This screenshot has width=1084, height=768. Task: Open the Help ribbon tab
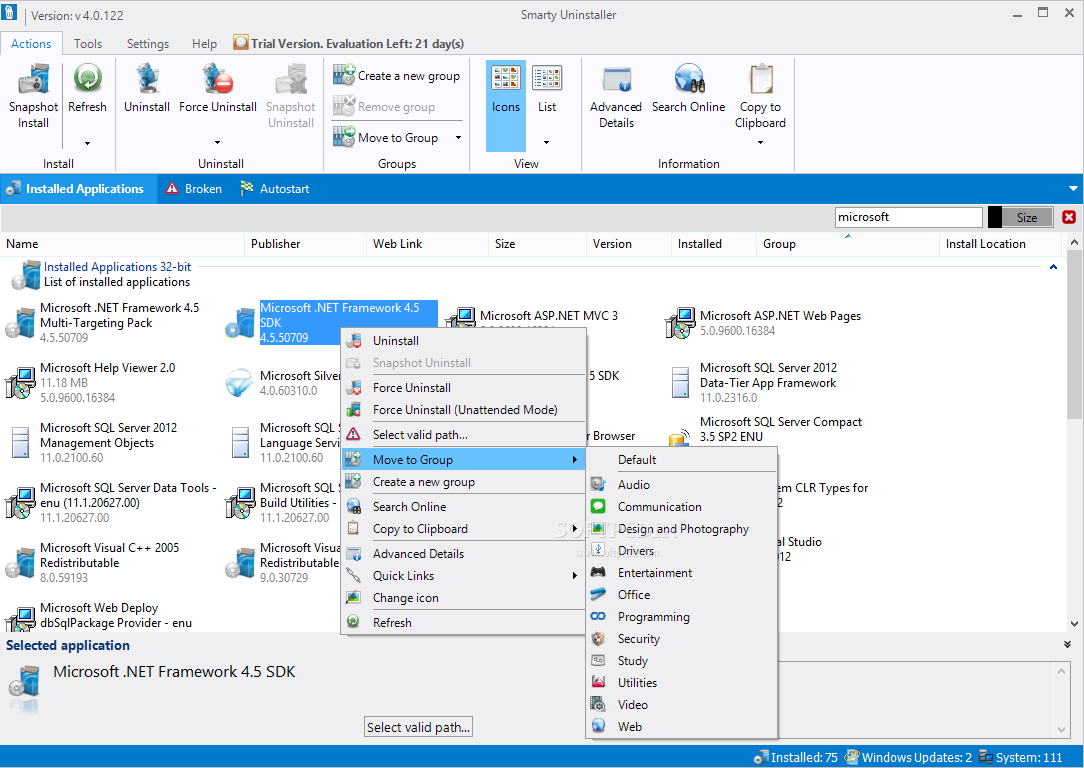[204, 44]
